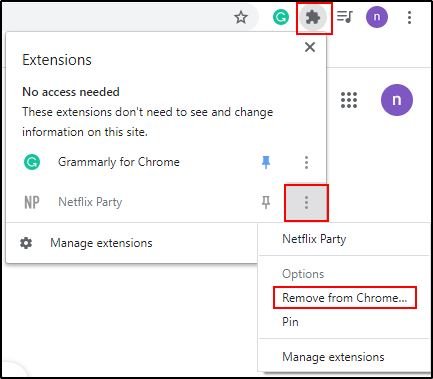
Task: Choose Remove from Chrome... menu item
Action: 345,298
